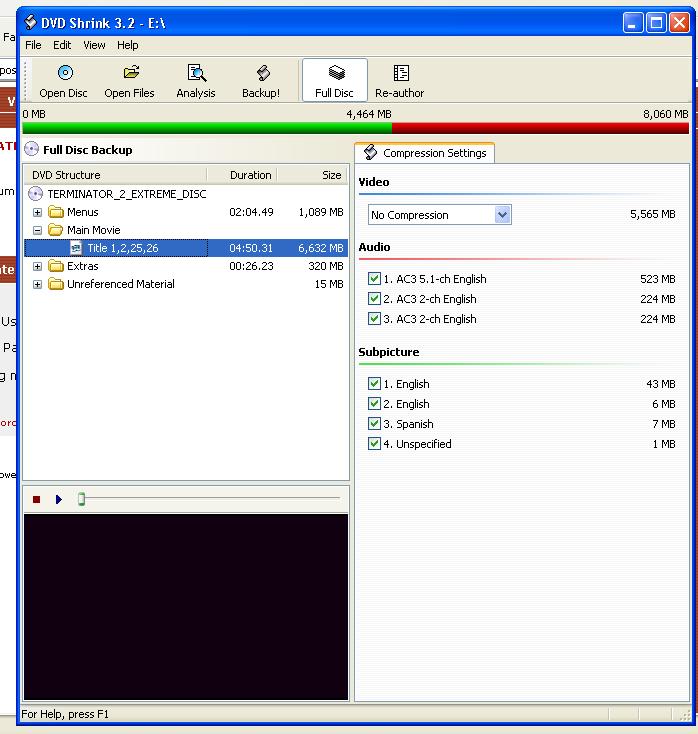Select the Title 1,2,25,26 row
The width and height of the screenshot is (698, 734).
(186, 248)
